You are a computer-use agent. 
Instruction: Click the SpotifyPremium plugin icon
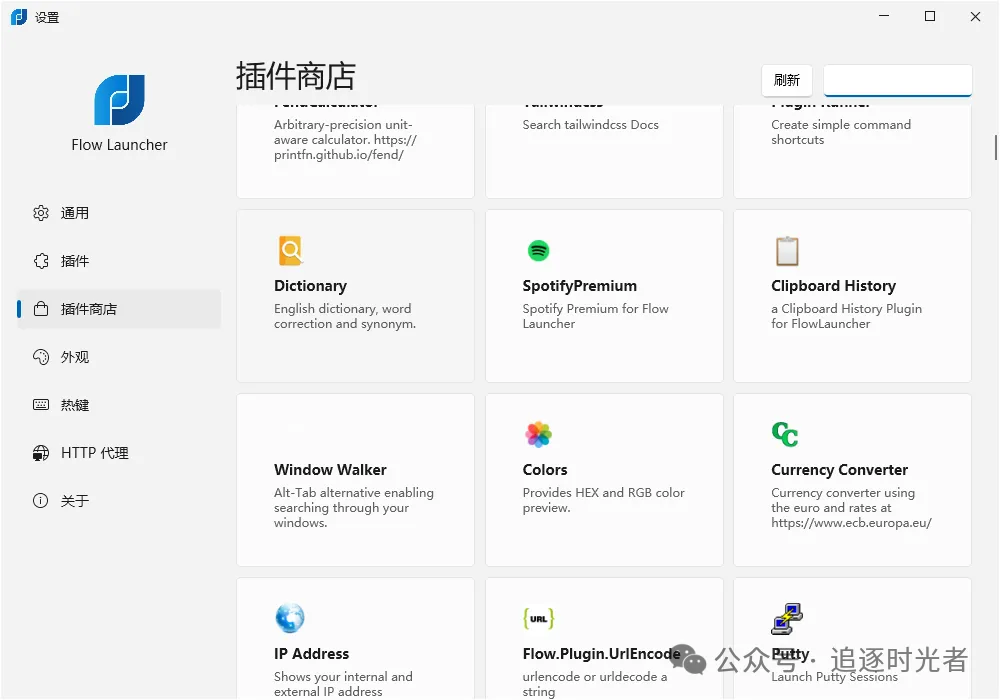[x=539, y=250]
